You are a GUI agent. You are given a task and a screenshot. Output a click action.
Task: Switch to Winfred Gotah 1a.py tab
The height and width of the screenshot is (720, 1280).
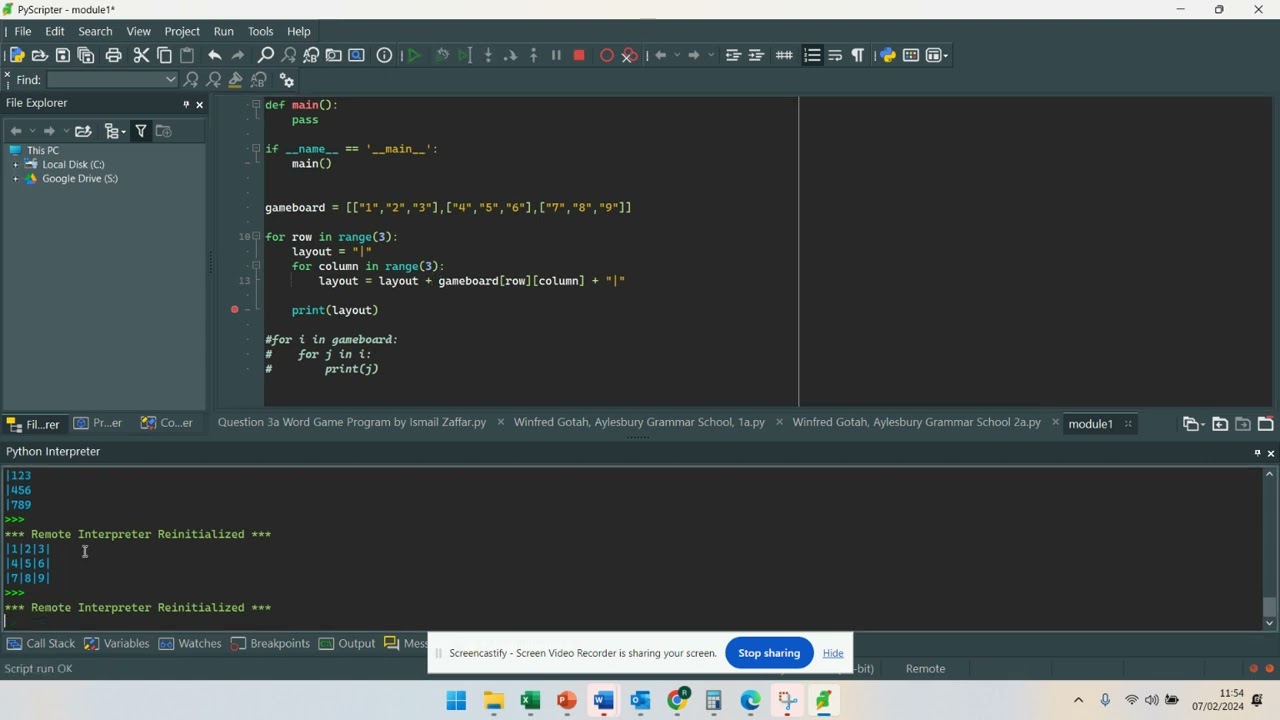point(639,422)
